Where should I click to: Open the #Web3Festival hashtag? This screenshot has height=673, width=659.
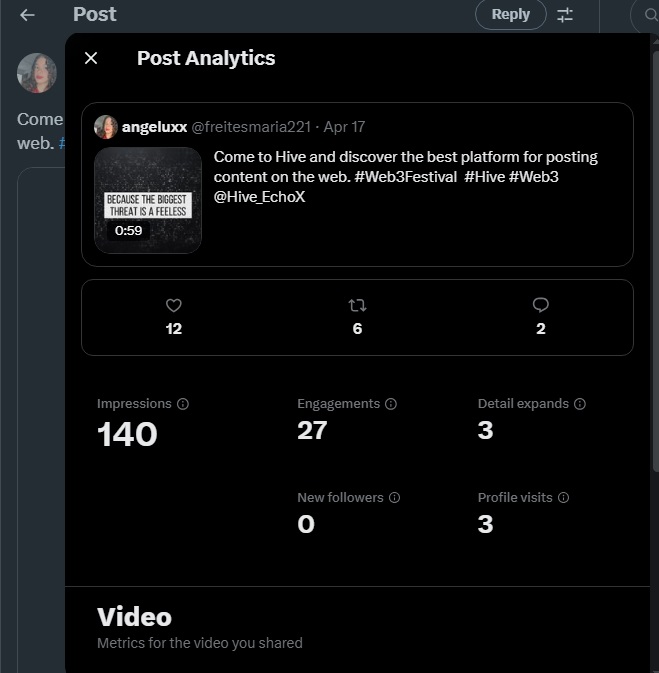pyautogui.click(x=406, y=177)
